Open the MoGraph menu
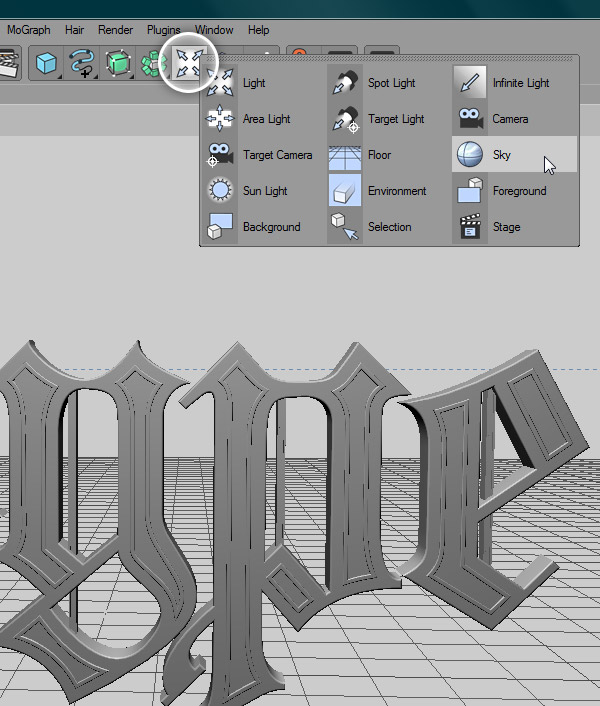Screen dimensions: 600x706 29,30
